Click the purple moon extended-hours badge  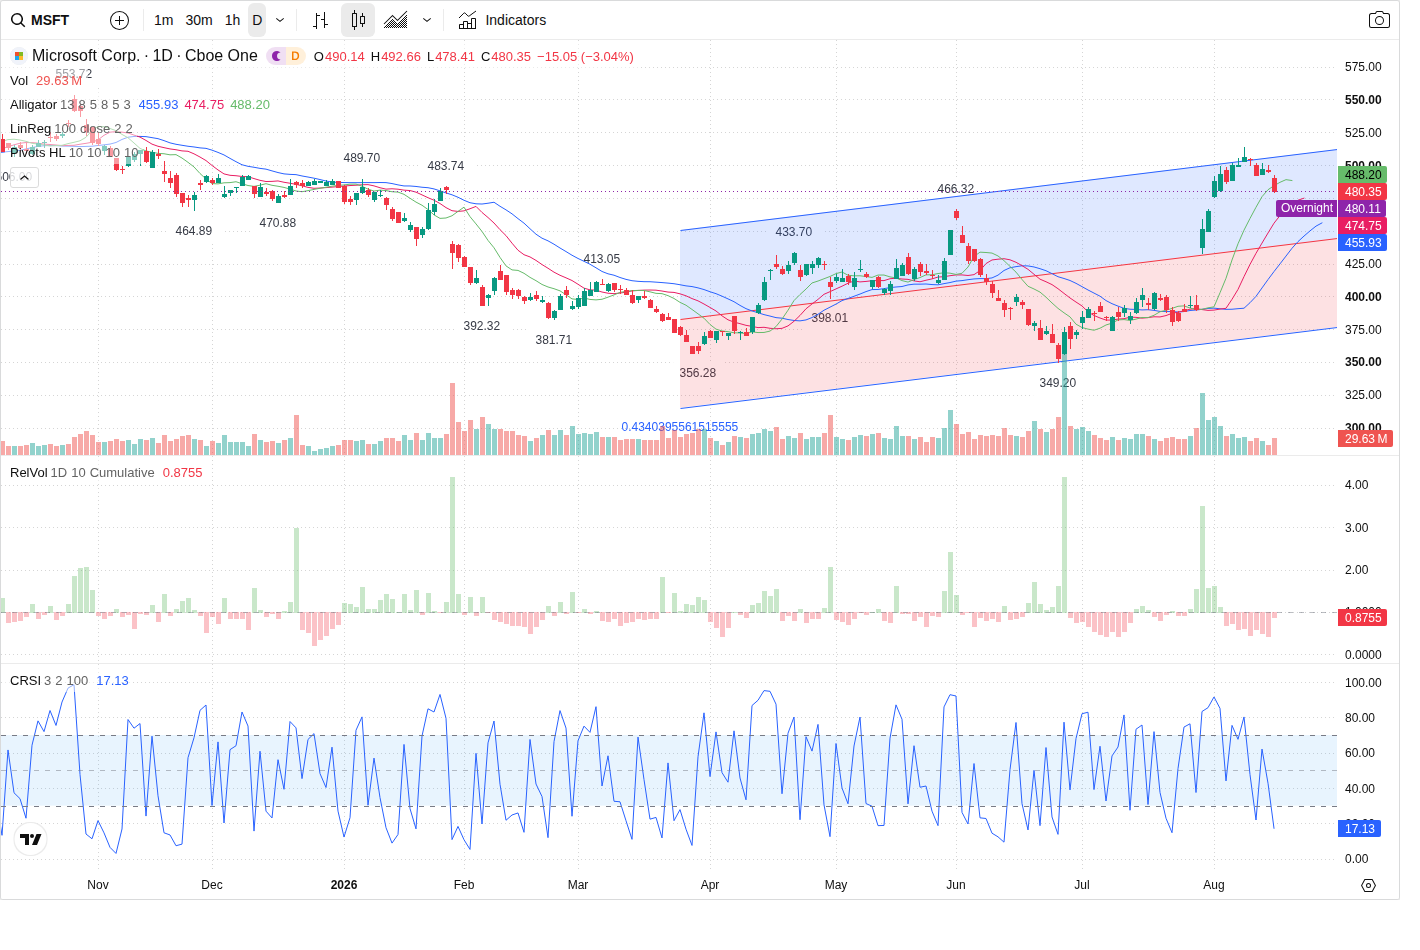click(276, 56)
